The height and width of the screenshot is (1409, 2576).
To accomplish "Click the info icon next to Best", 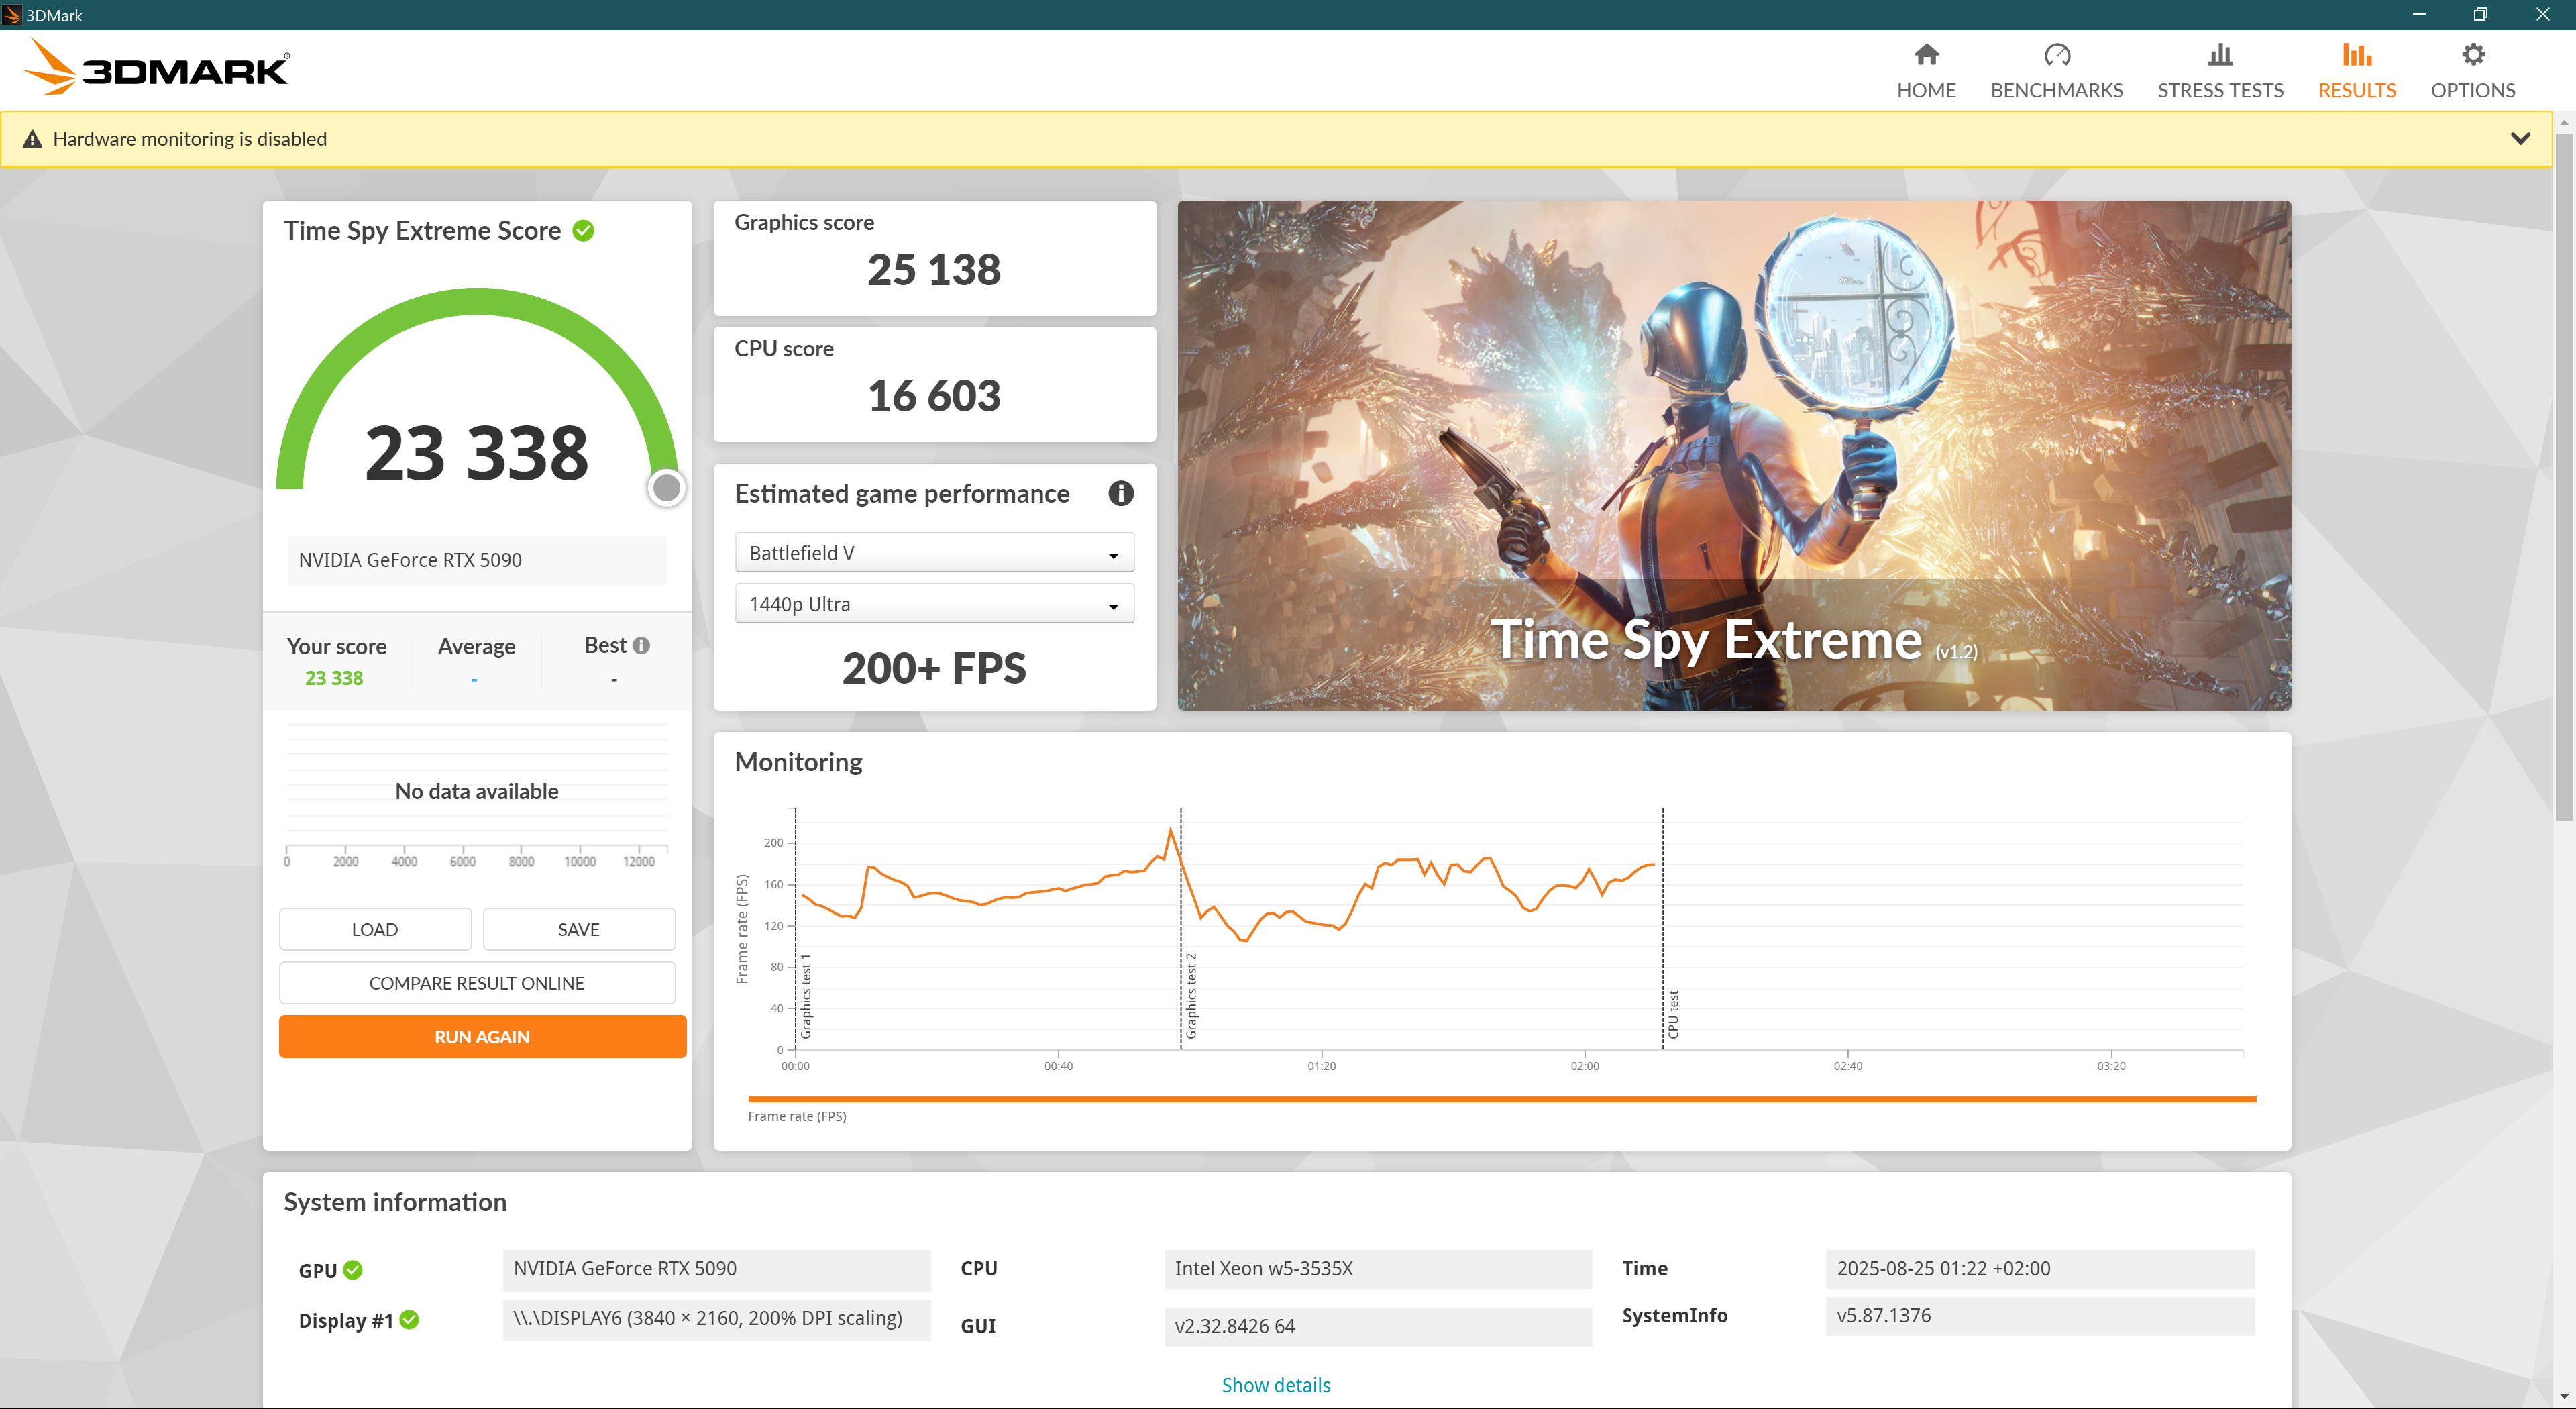I will 641,646.
